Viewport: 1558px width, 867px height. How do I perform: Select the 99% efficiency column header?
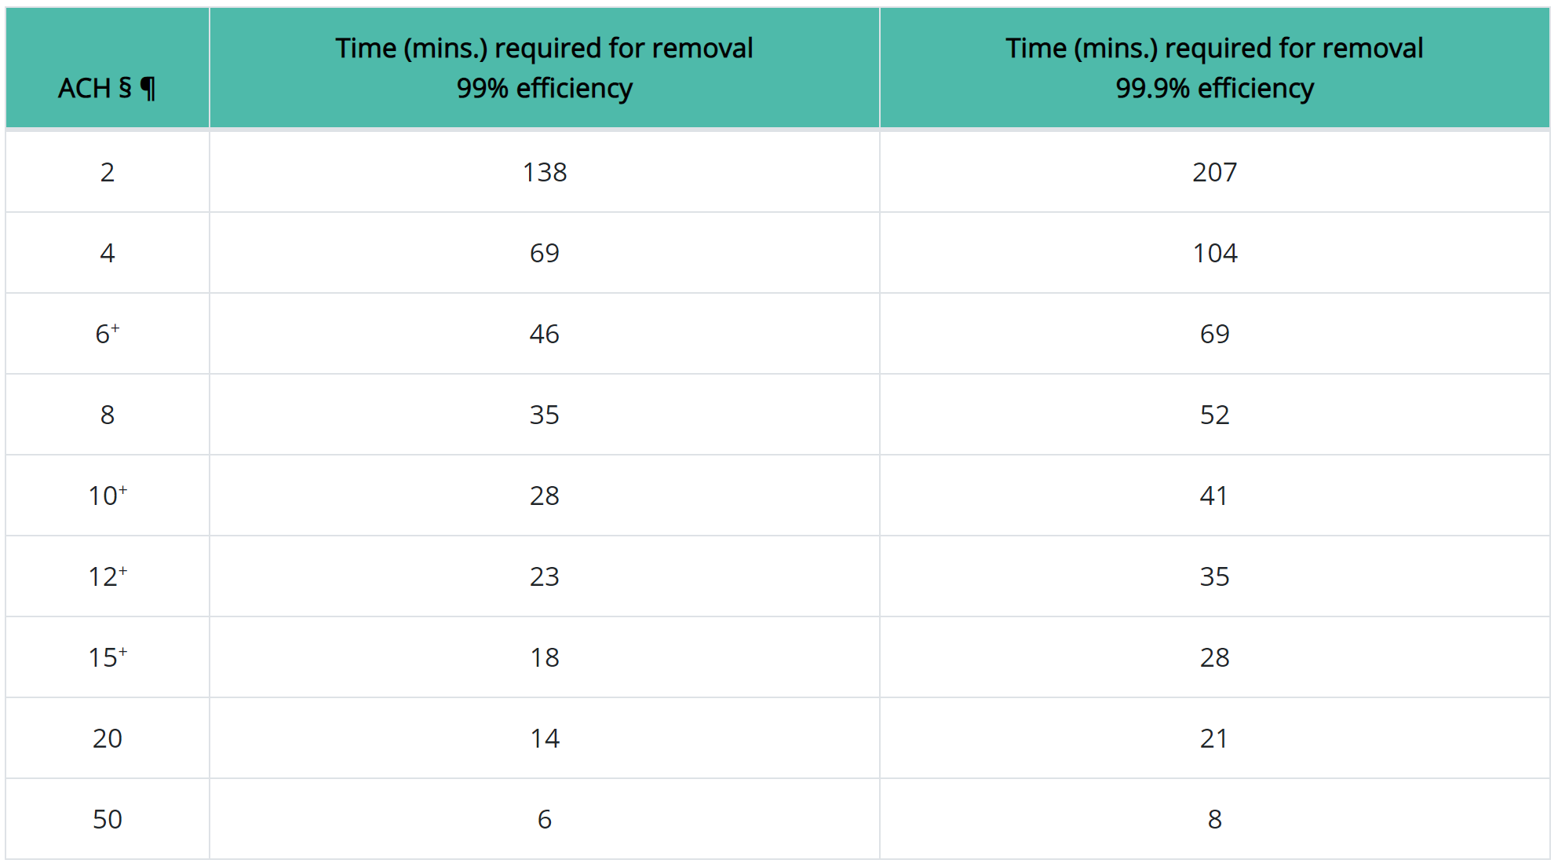pos(544,68)
